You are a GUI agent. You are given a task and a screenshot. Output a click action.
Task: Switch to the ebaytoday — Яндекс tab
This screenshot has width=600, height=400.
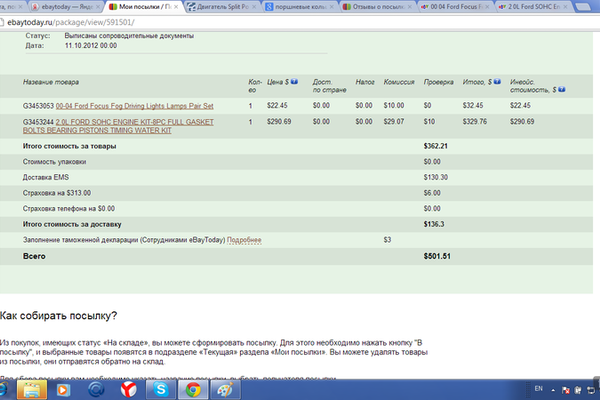point(66,7)
